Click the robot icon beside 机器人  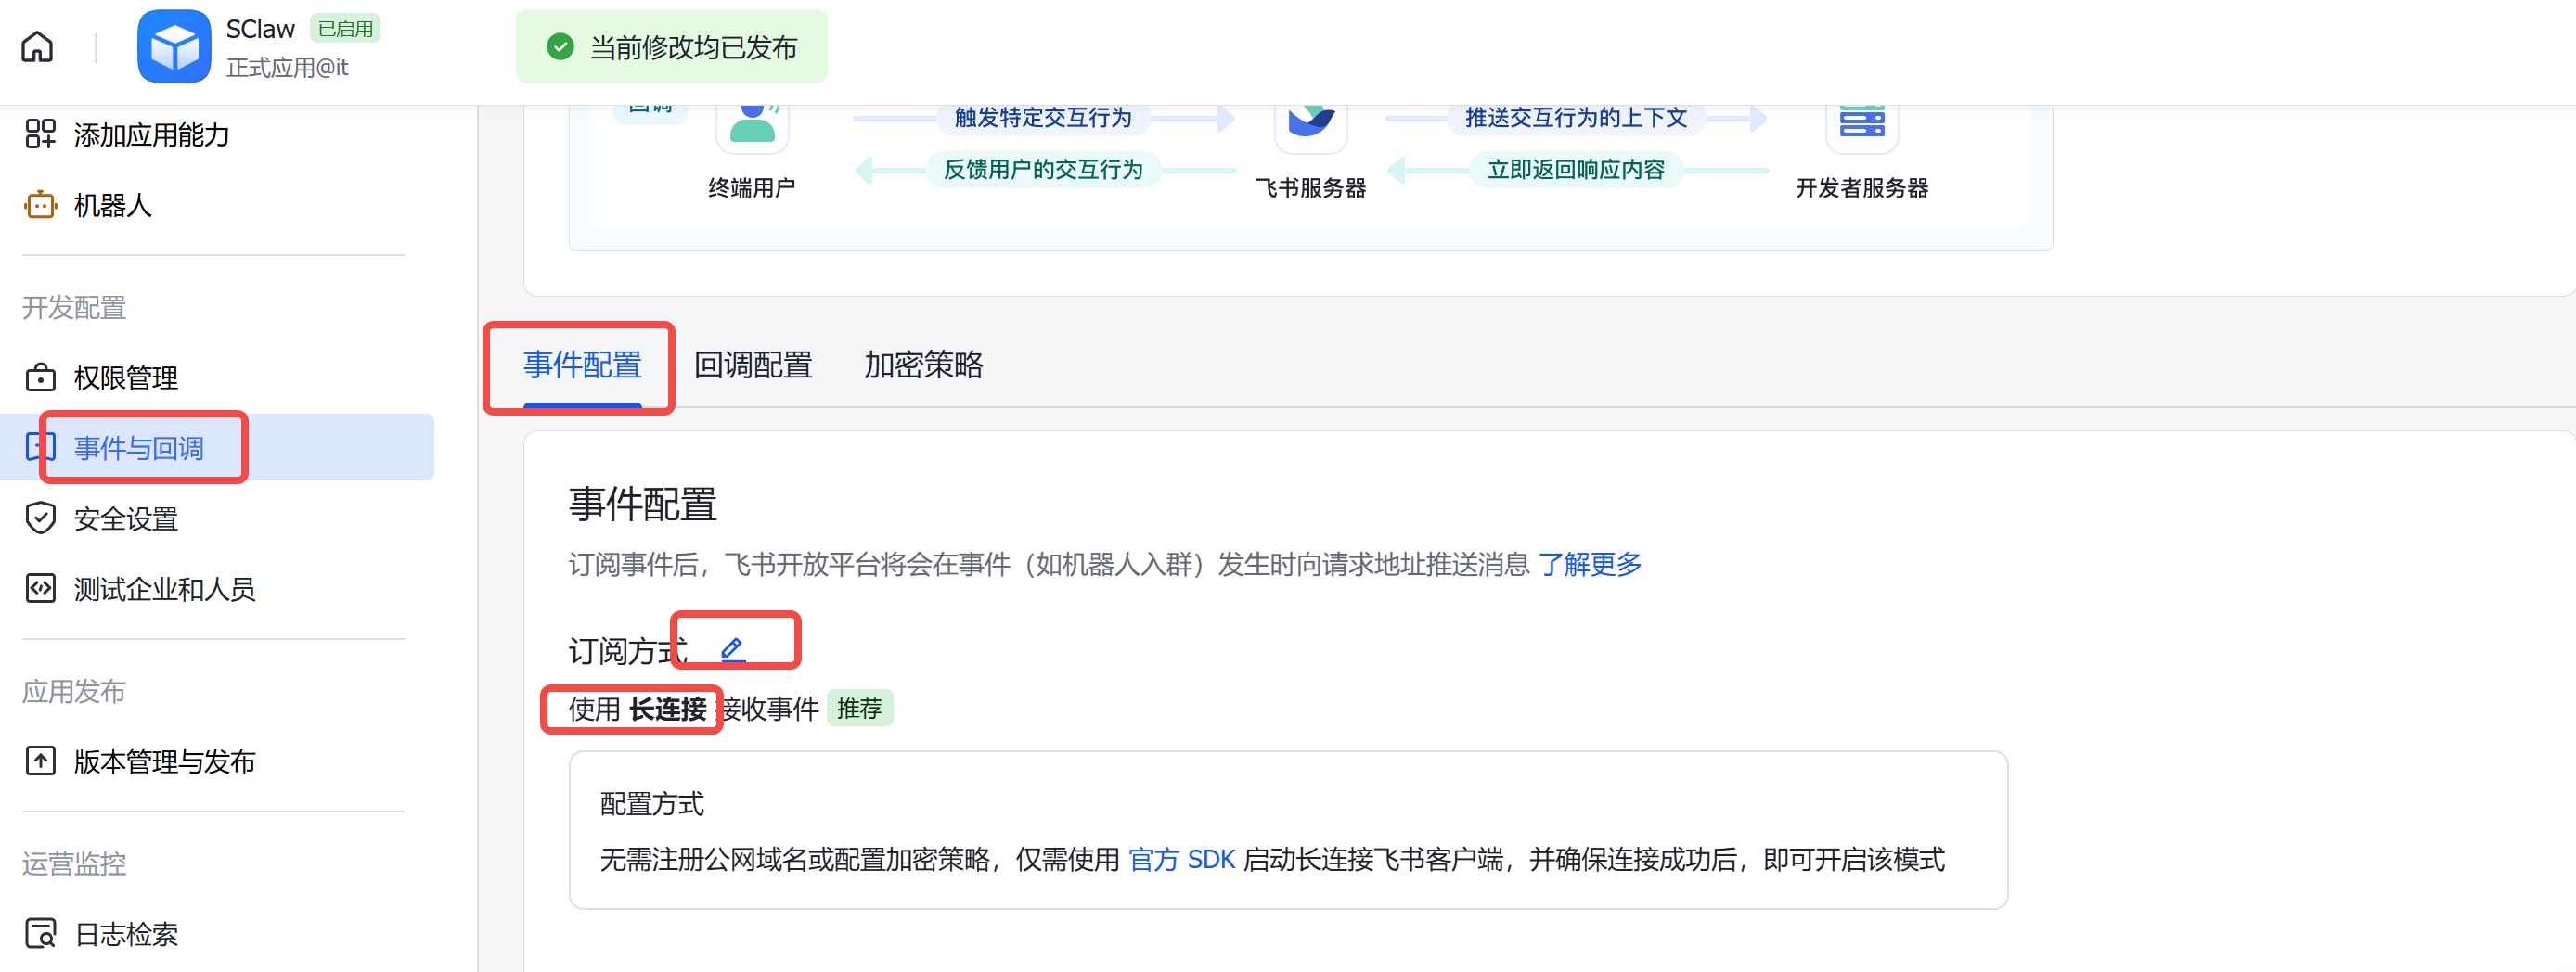tap(40, 205)
